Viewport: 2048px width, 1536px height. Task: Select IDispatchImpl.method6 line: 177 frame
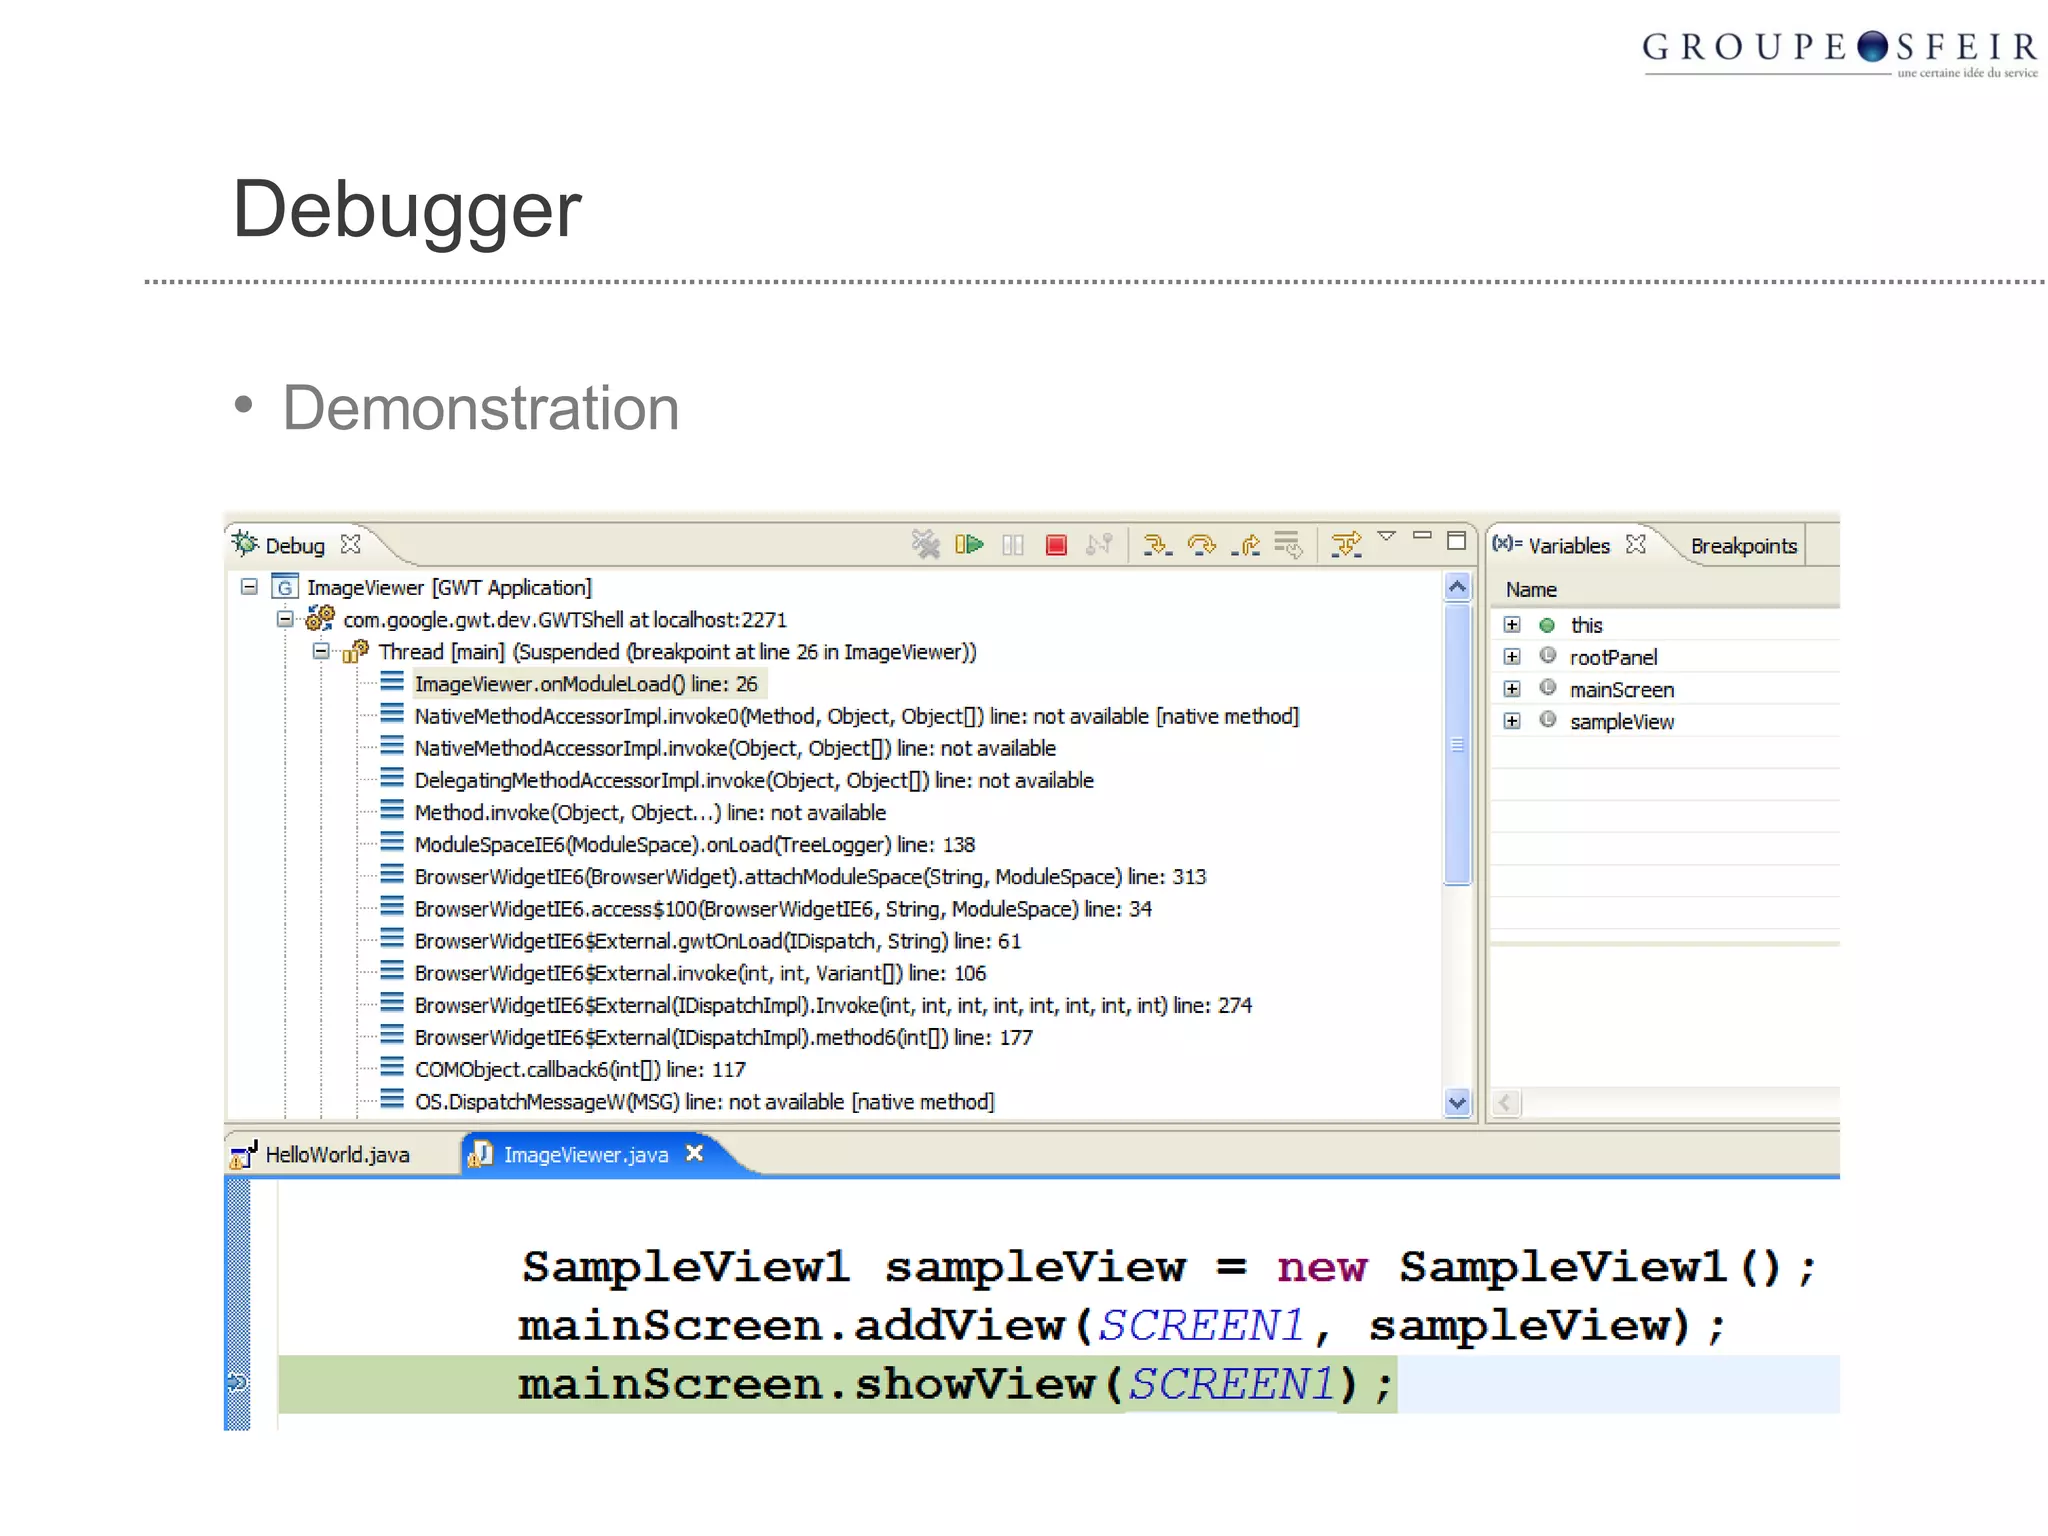[723, 1037]
